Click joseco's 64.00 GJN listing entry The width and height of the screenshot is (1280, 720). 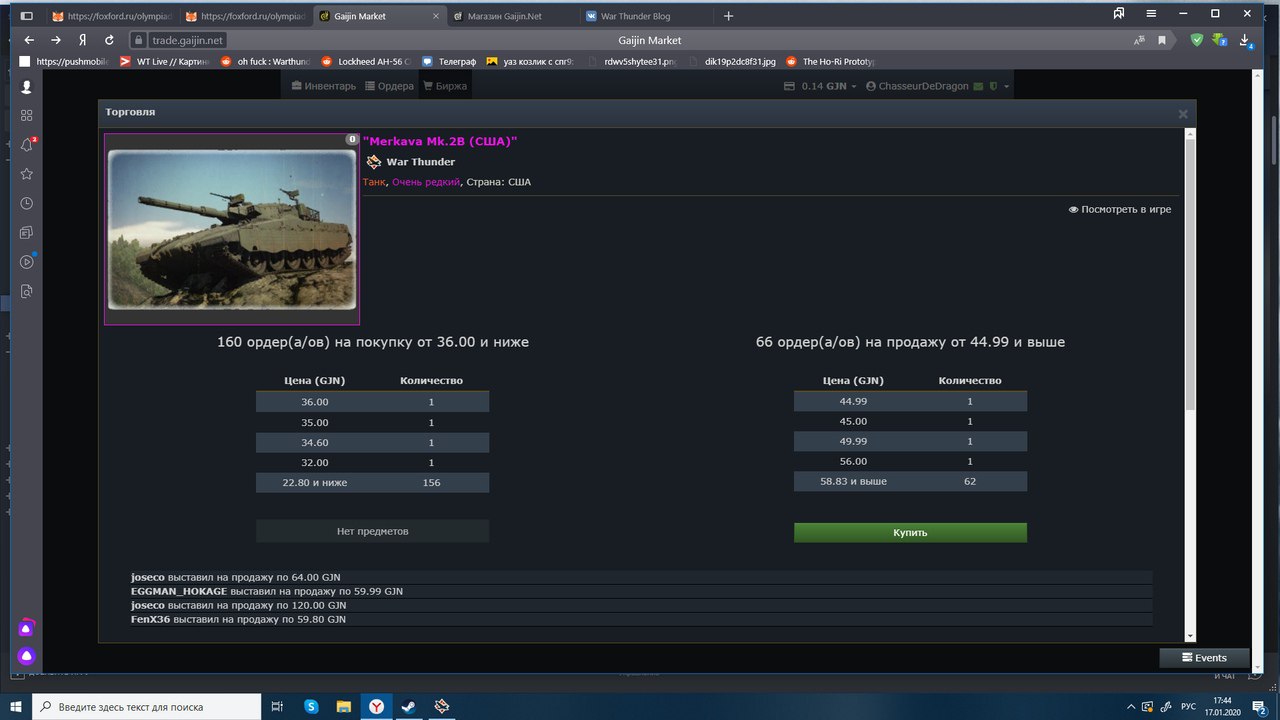point(640,577)
